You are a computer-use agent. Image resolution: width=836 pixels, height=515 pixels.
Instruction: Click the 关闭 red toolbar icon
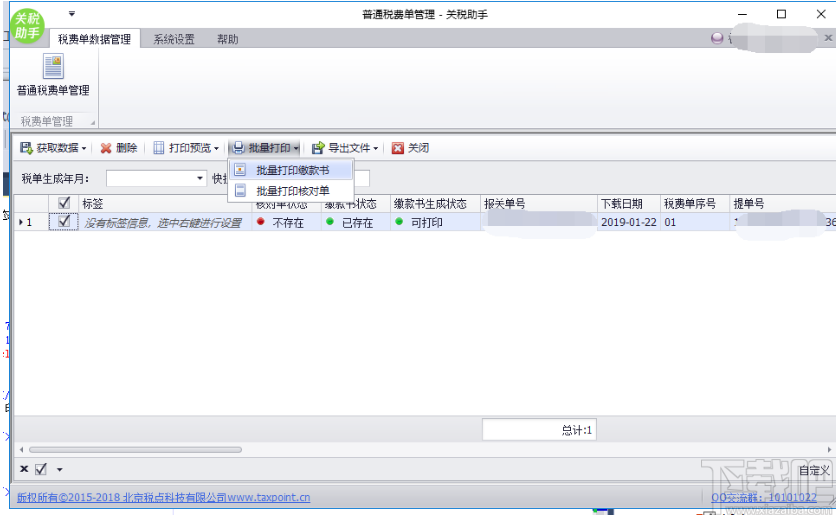pos(398,148)
